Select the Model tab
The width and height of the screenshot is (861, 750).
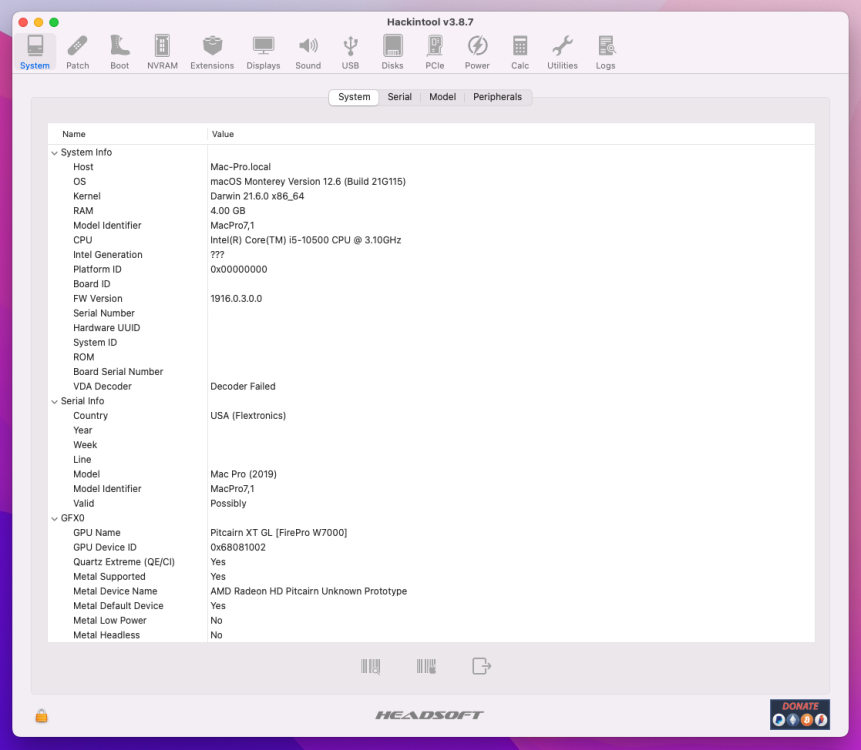443,97
